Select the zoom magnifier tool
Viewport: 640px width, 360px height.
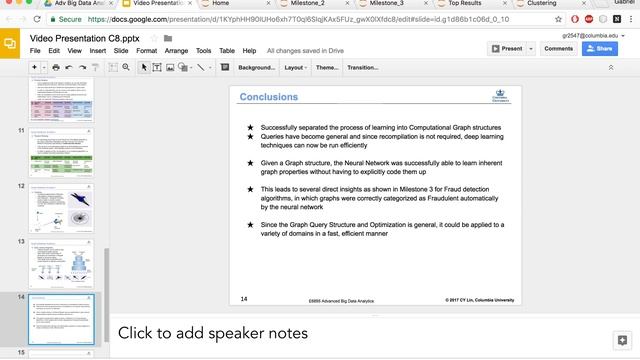click(126, 67)
